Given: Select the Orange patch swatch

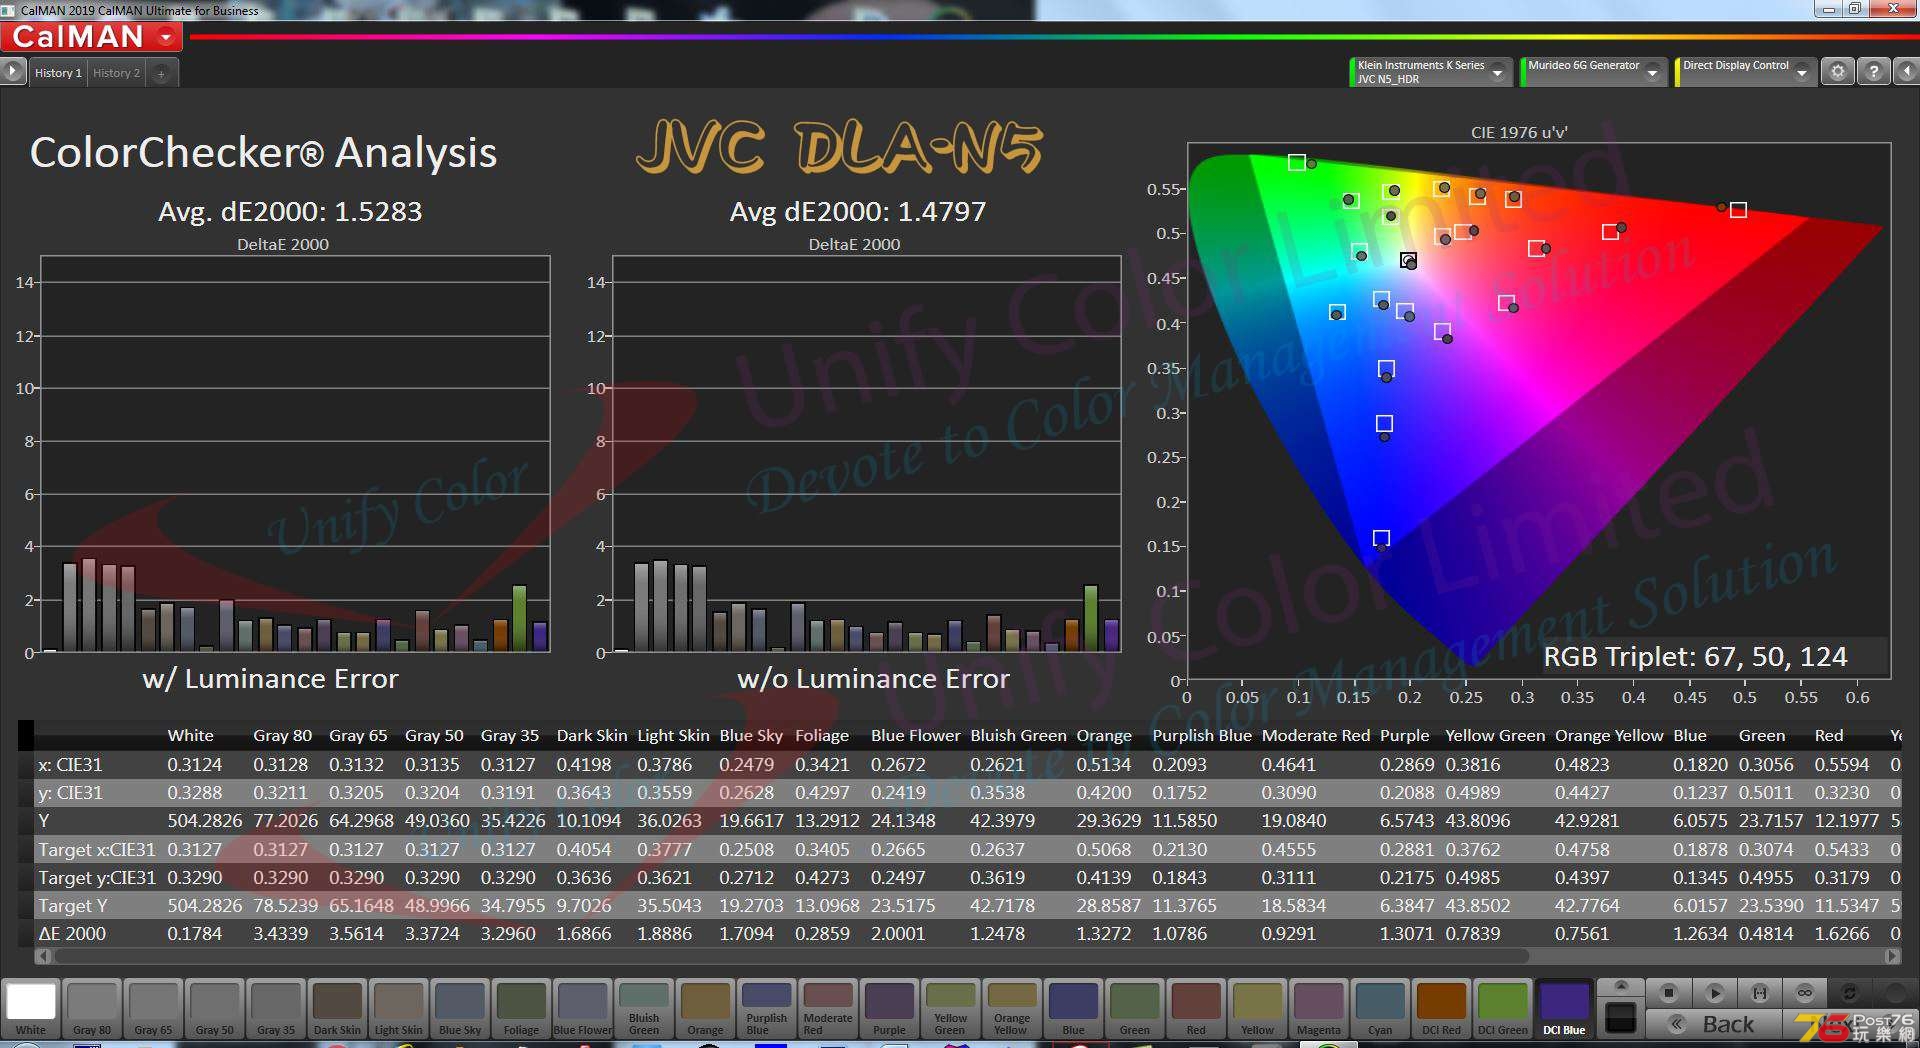Looking at the screenshot, I should tap(705, 1008).
